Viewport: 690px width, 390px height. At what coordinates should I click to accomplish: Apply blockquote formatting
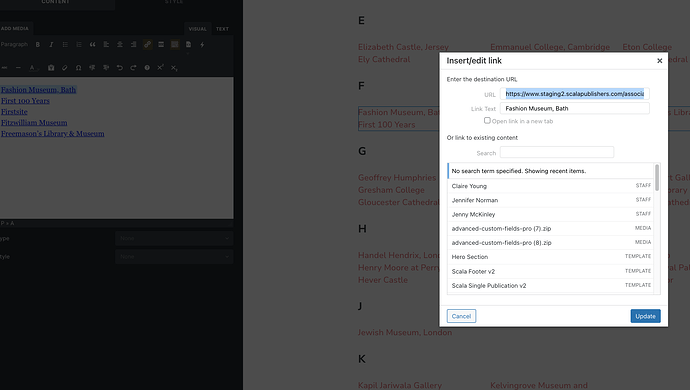point(92,44)
